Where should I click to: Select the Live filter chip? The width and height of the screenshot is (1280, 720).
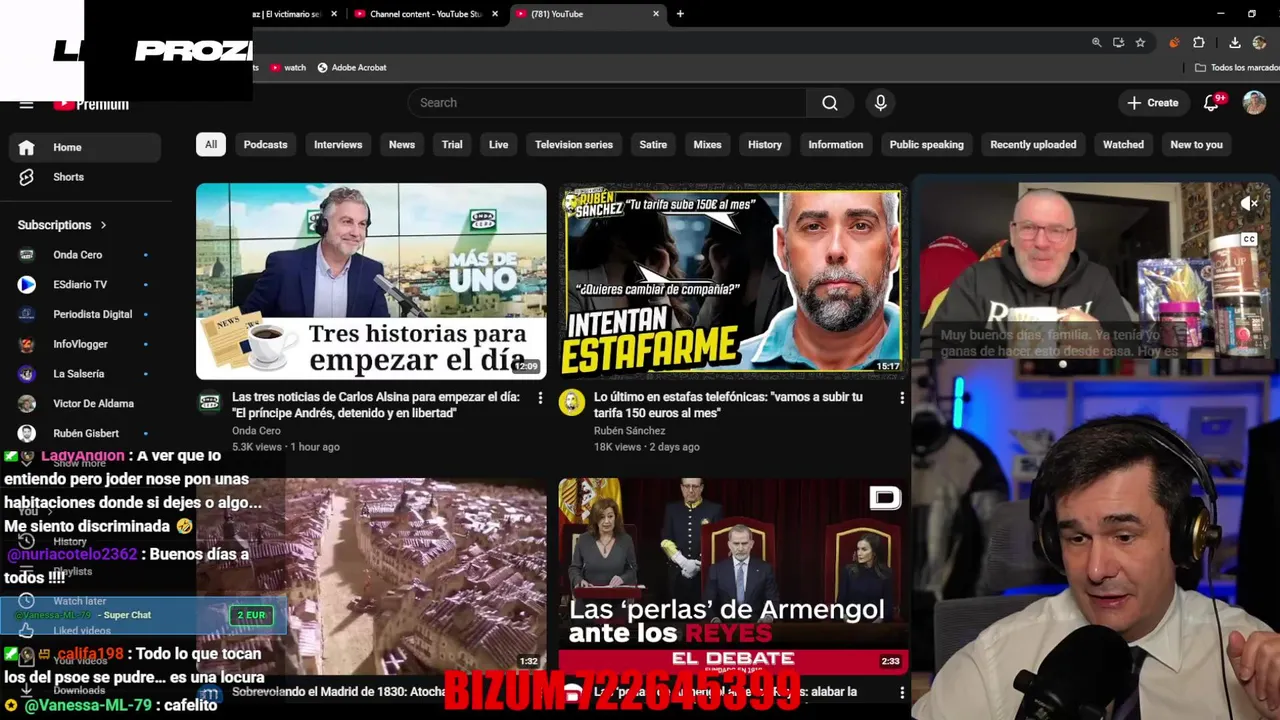click(x=498, y=145)
